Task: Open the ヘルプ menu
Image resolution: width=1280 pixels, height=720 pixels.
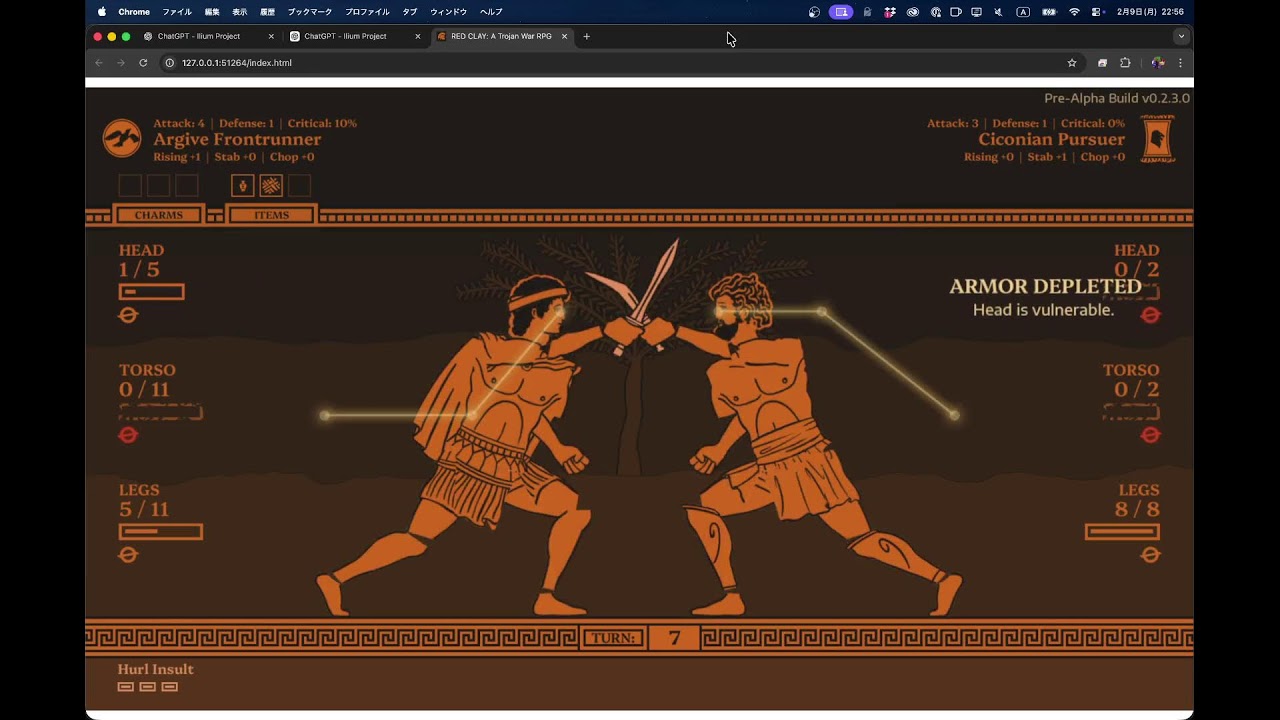Action: [x=491, y=12]
